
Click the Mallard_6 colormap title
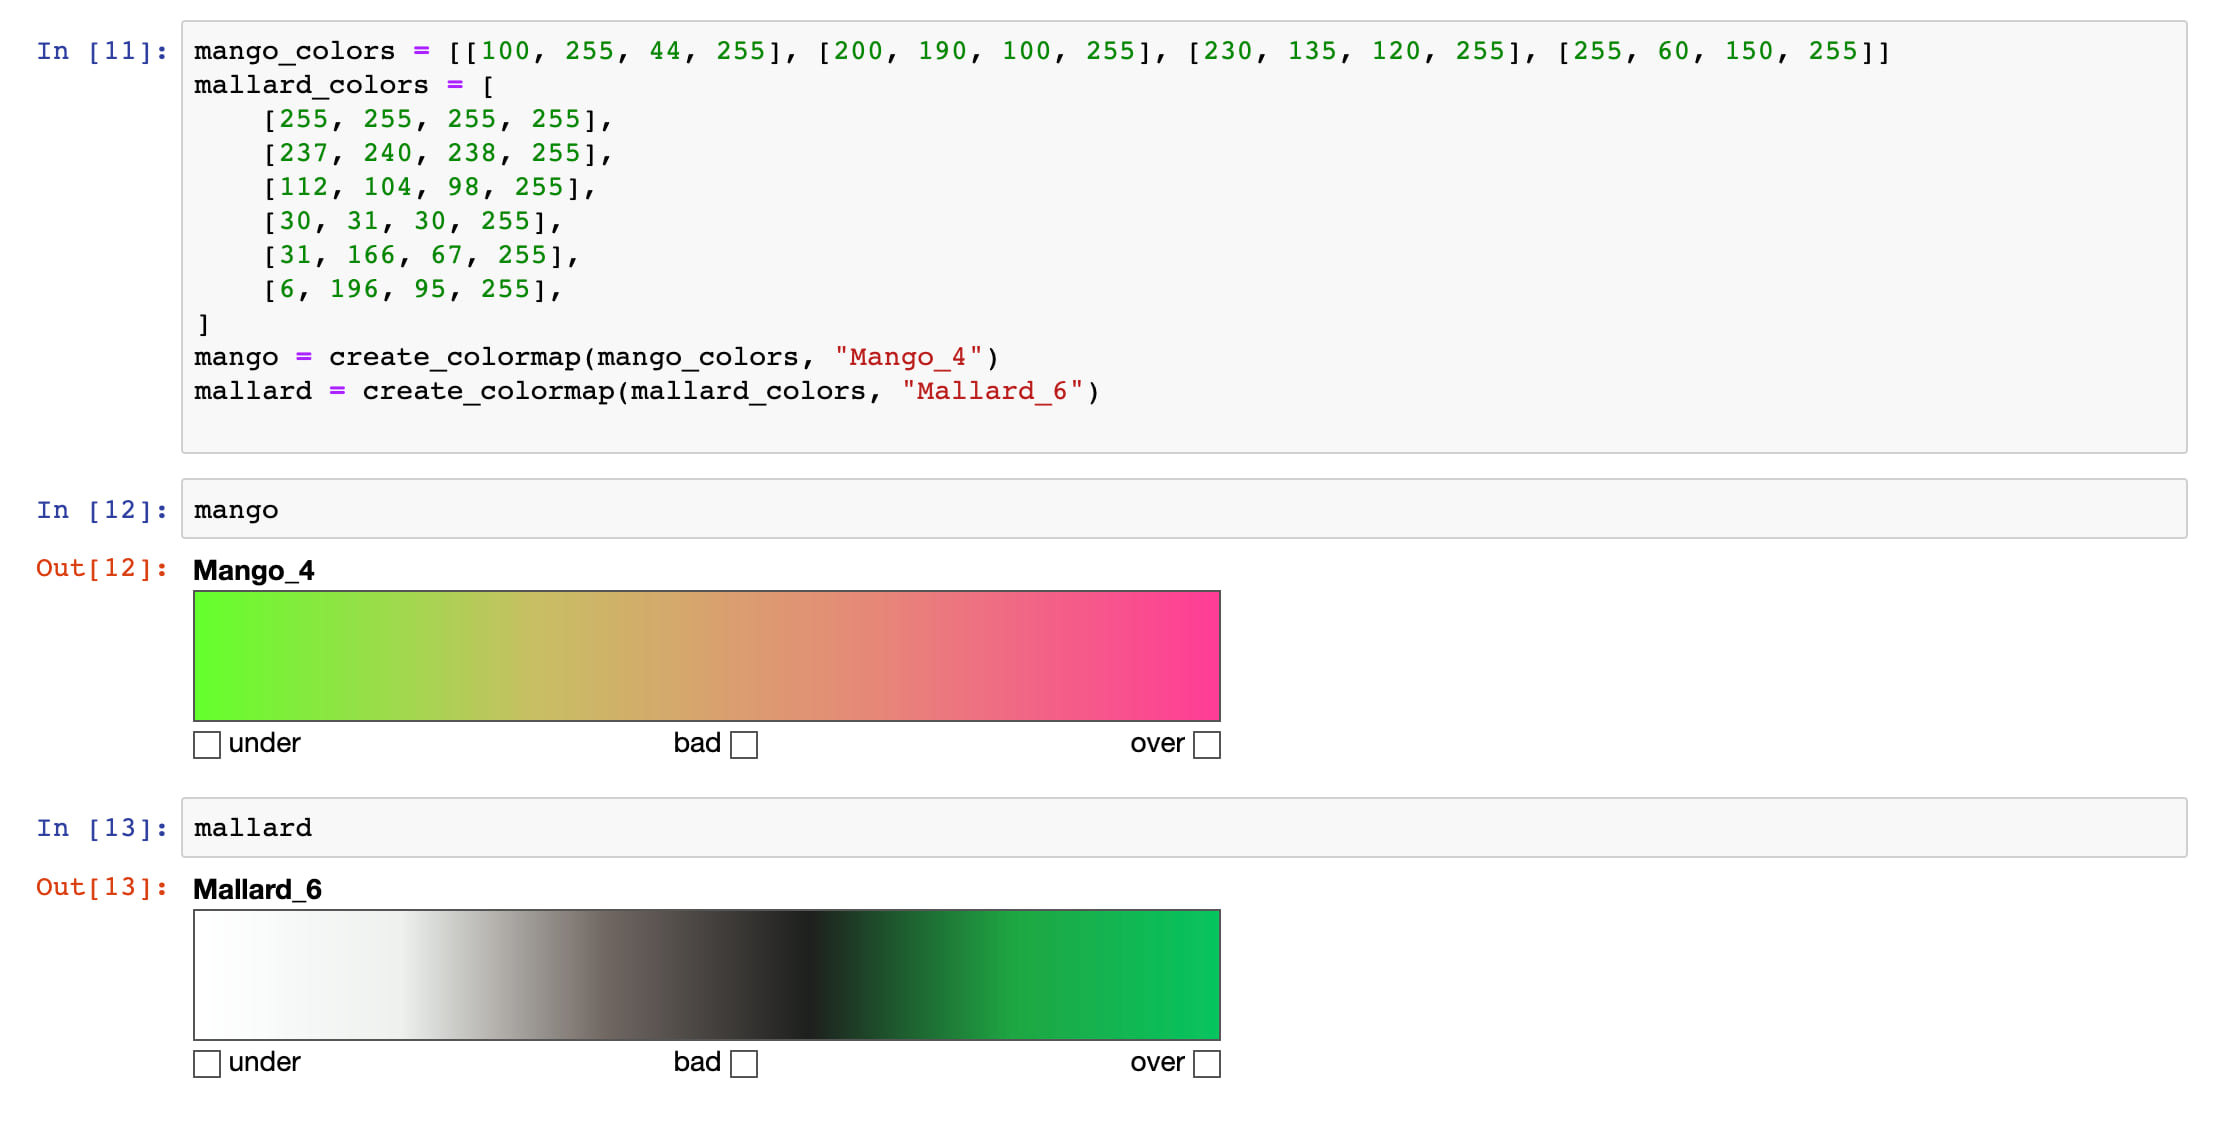257,889
